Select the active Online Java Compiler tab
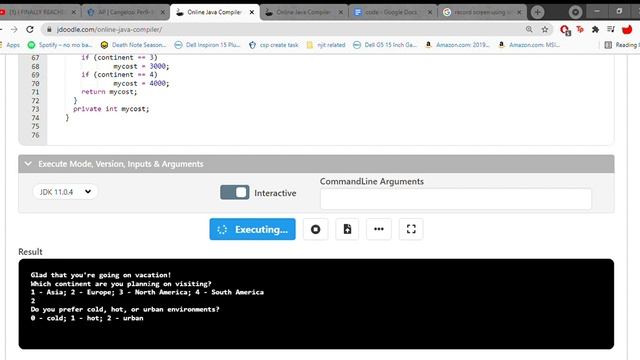The image size is (640, 360). point(214,12)
